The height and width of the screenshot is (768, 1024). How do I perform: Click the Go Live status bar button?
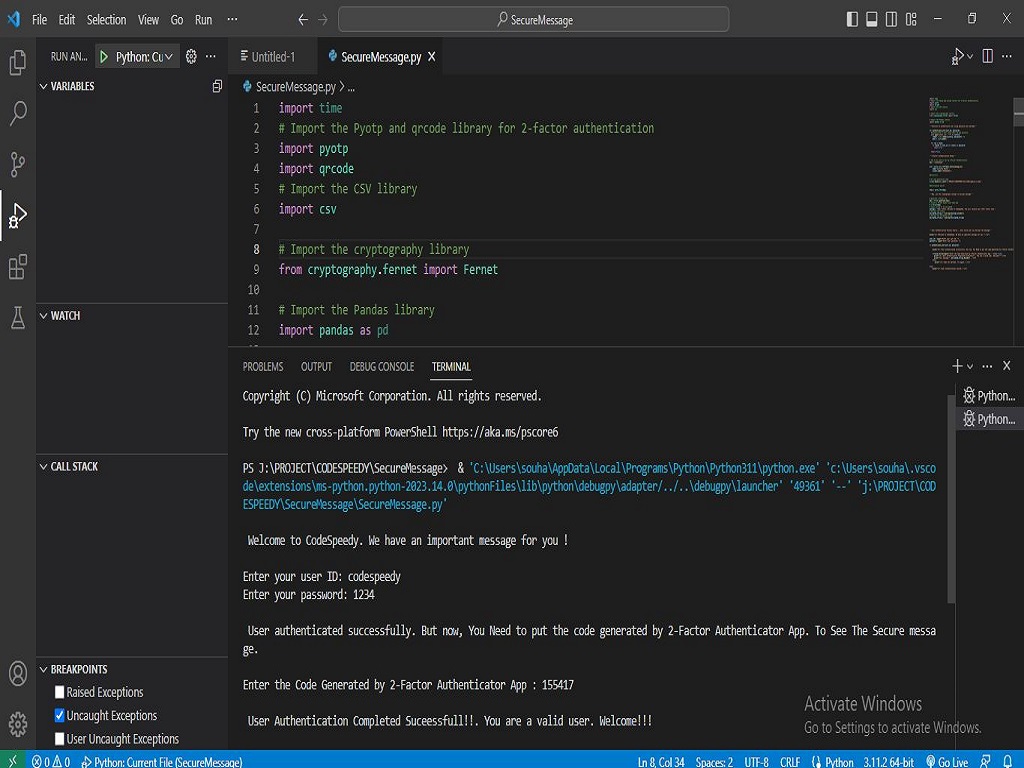point(947,761)
